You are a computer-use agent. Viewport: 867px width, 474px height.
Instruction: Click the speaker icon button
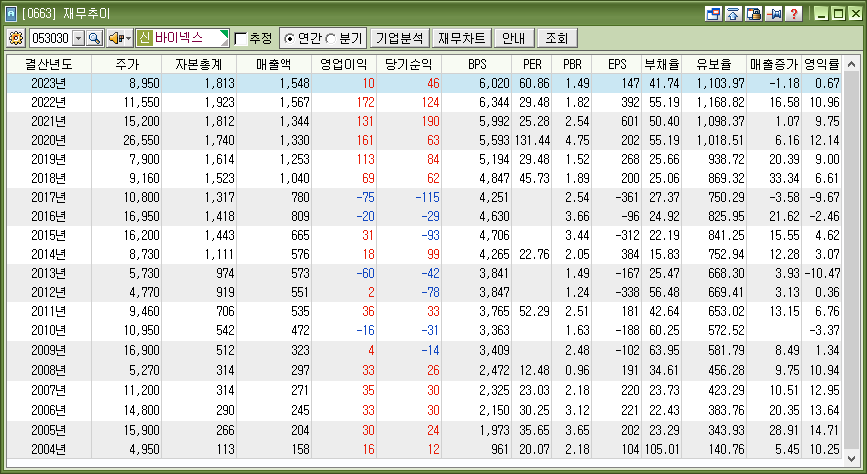coord(116,38)
